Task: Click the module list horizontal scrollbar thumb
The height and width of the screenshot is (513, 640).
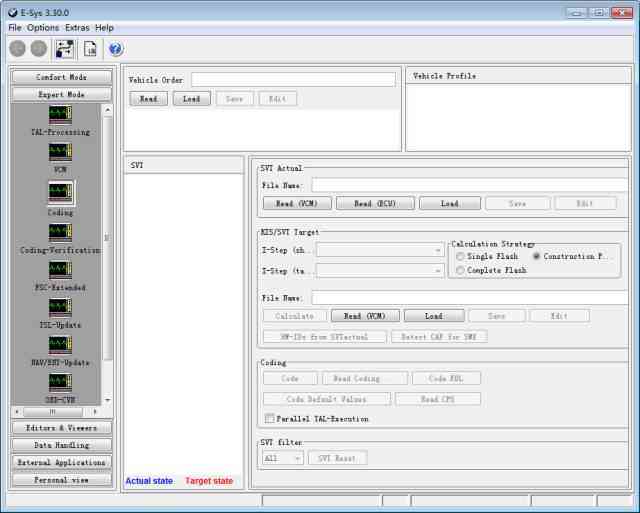Action: pyautogui.click(x=53, y=412)
